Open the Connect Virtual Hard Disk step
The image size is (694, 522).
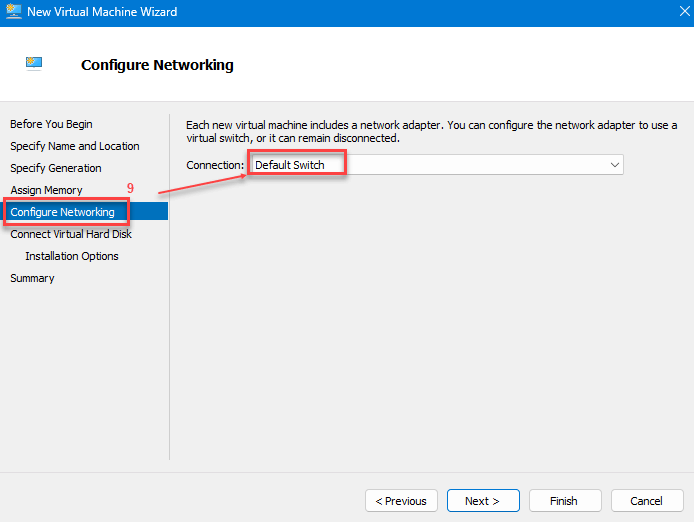click(x=71, y=234)
